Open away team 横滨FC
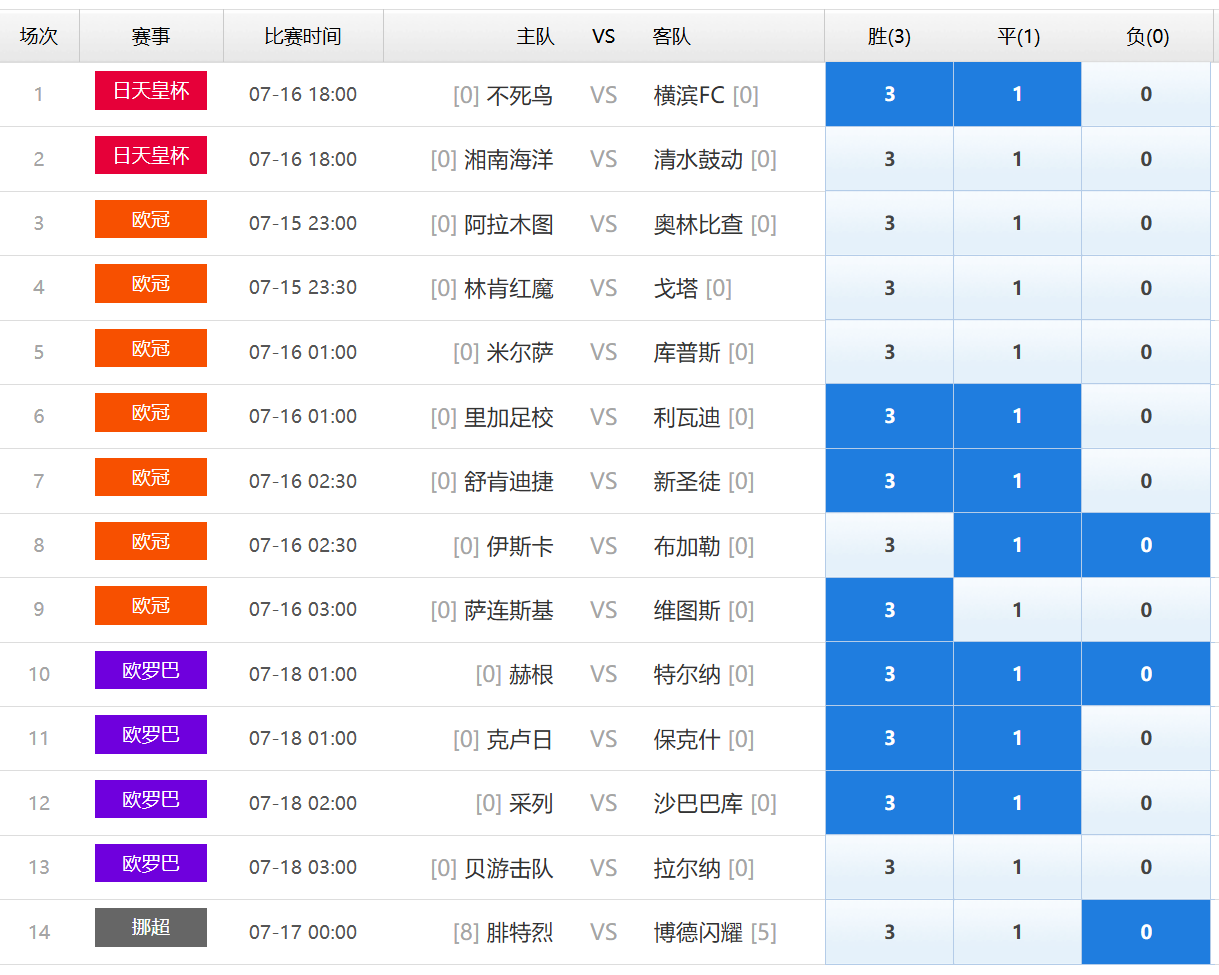This screenshot has height=975, width=1219. (689, 95)
